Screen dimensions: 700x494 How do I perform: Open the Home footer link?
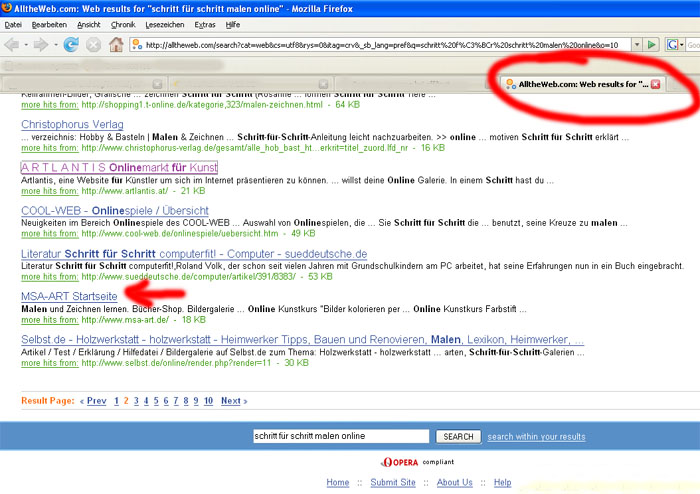pyautogui.click(x=338, y=482)
